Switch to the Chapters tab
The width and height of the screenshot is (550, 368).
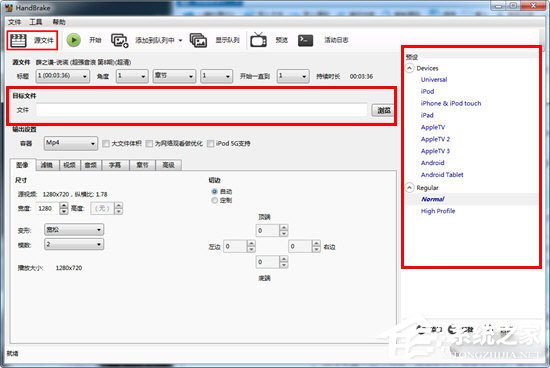click(x=142, y=165)
